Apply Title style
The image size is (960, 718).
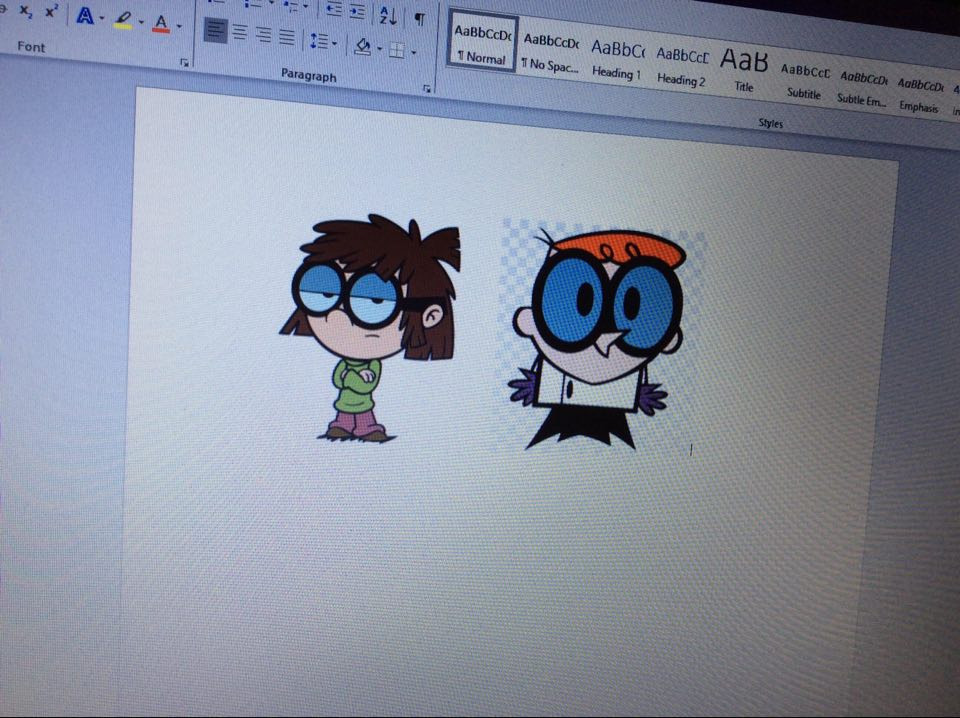pos(744,70)
